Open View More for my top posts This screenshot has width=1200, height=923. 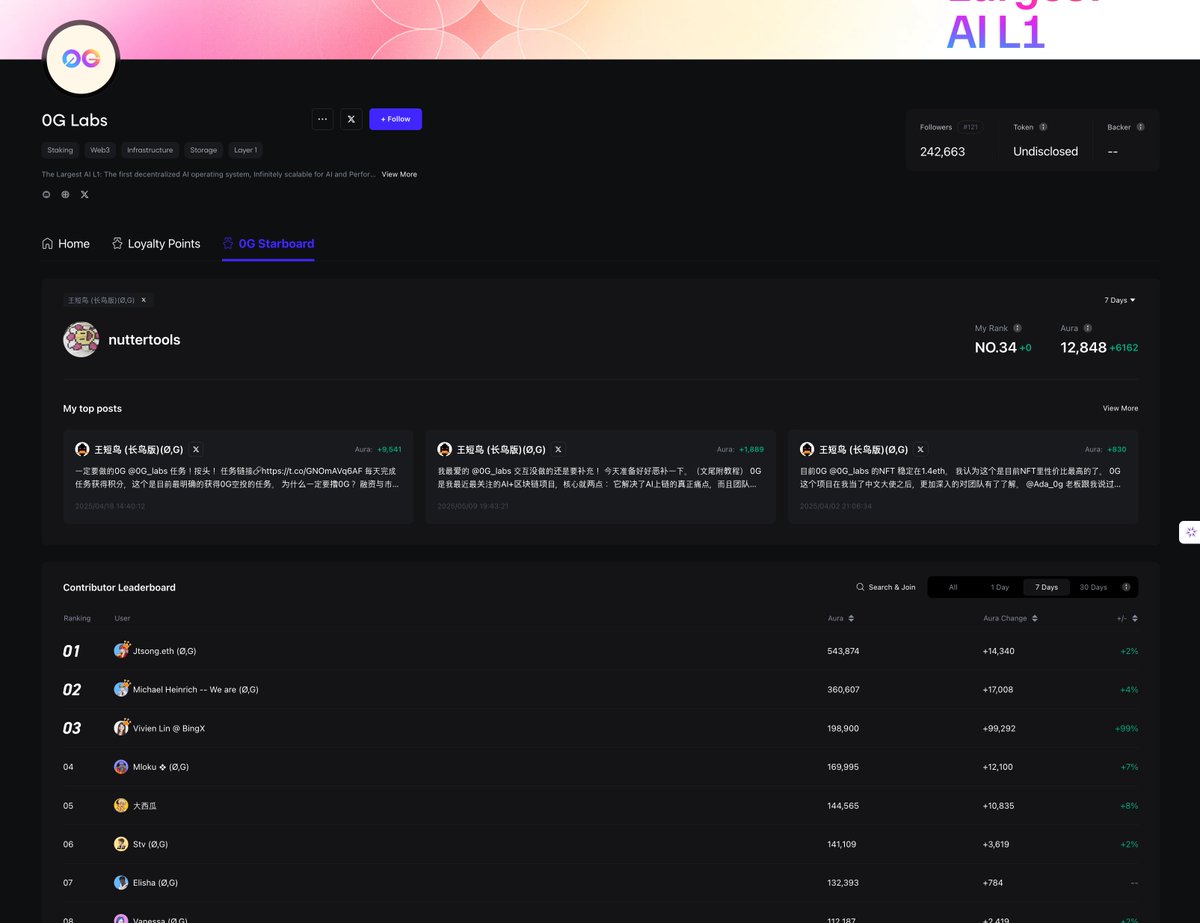(x=1120, y=408)
